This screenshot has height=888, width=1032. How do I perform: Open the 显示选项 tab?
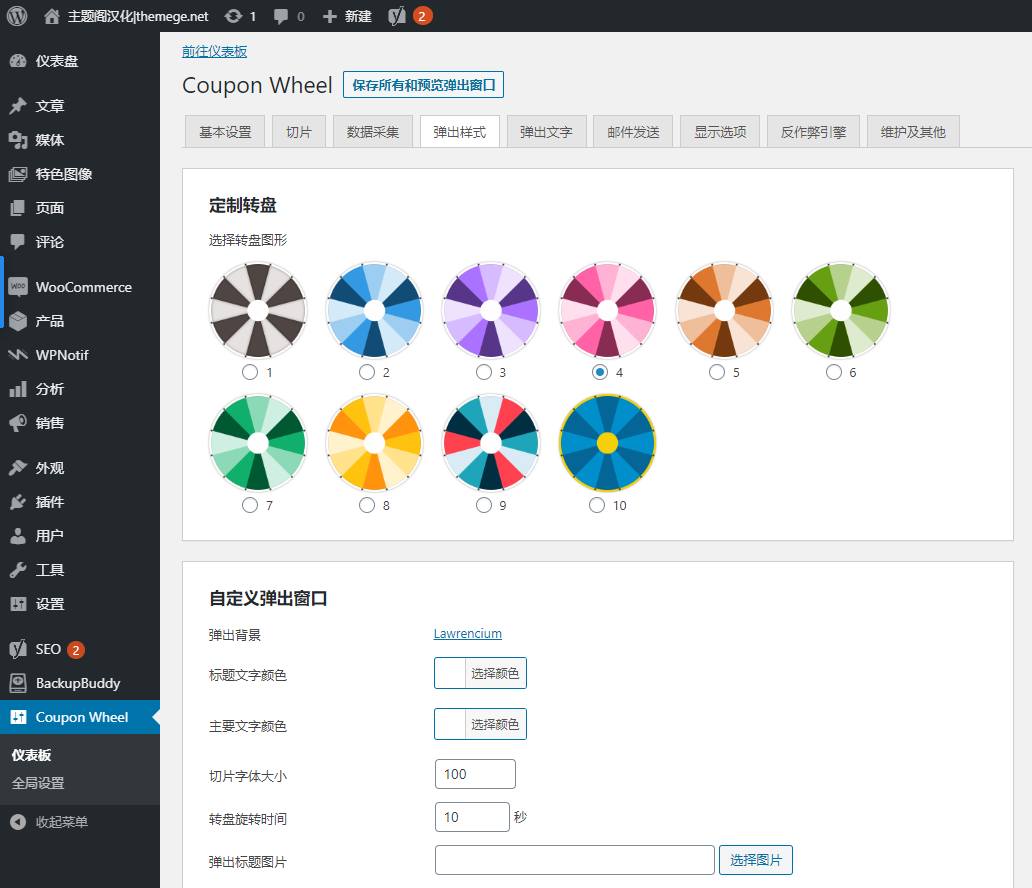pyautogui.click(x=720, y=132)
